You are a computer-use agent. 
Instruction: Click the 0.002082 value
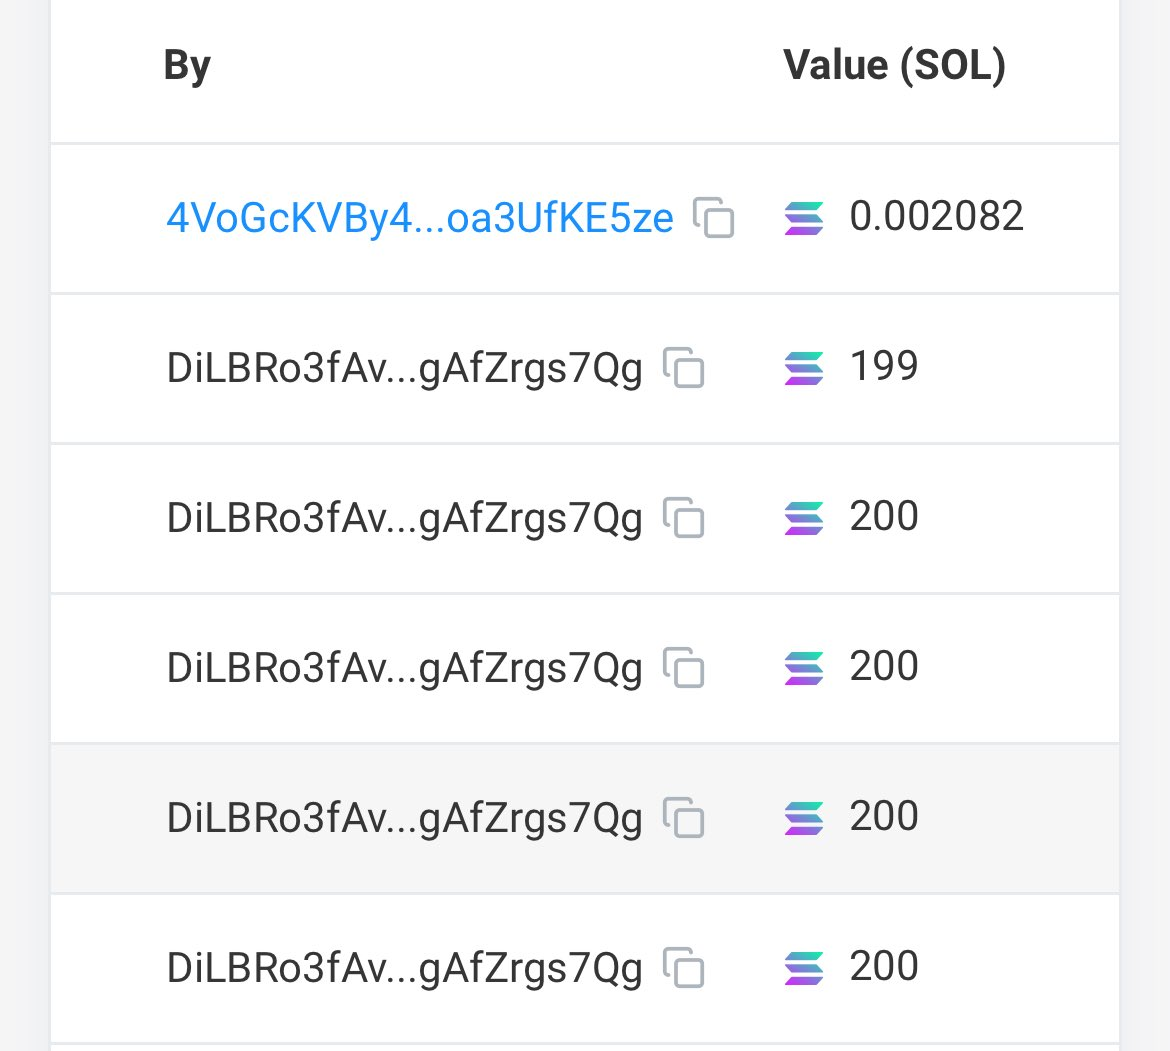(936, 217)
